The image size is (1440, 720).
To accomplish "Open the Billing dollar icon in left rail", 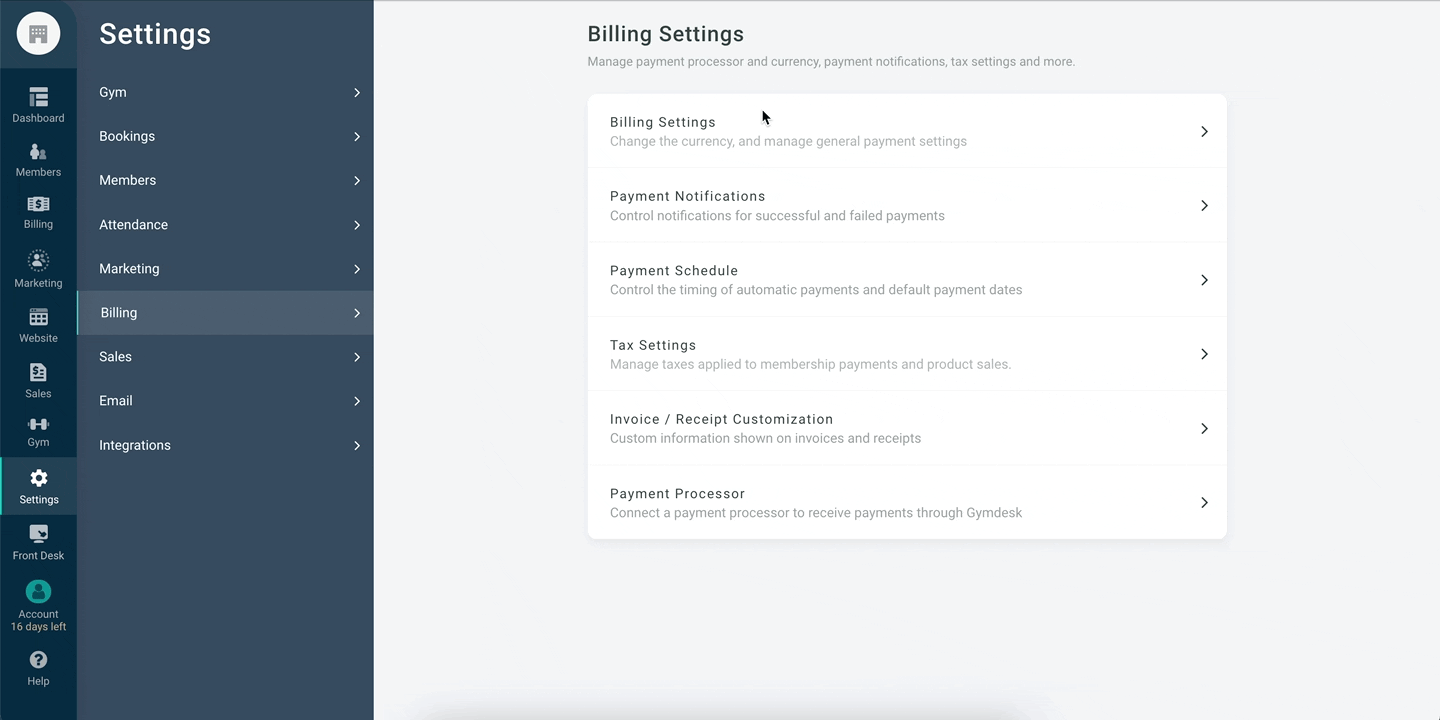I will coord(38,205).
